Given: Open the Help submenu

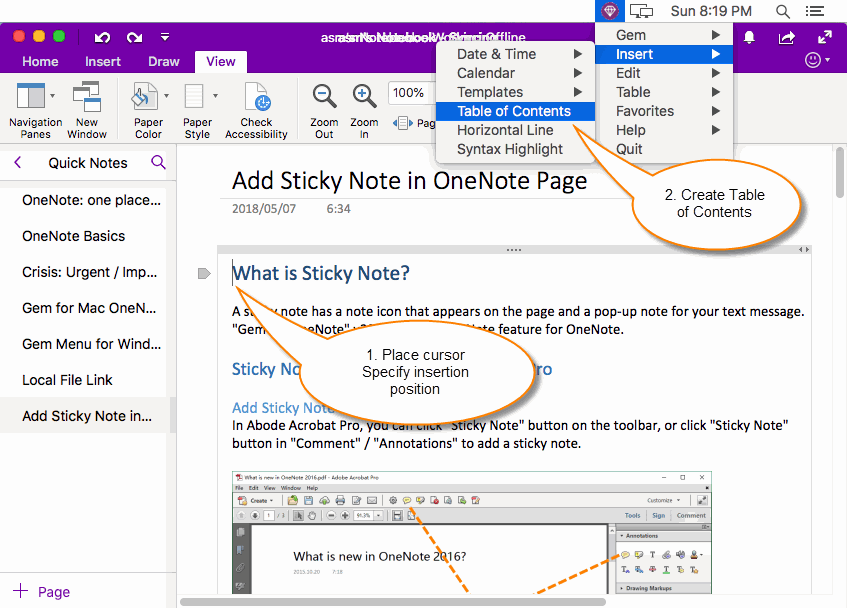Looking at the screenshot, I should (664, 130).
